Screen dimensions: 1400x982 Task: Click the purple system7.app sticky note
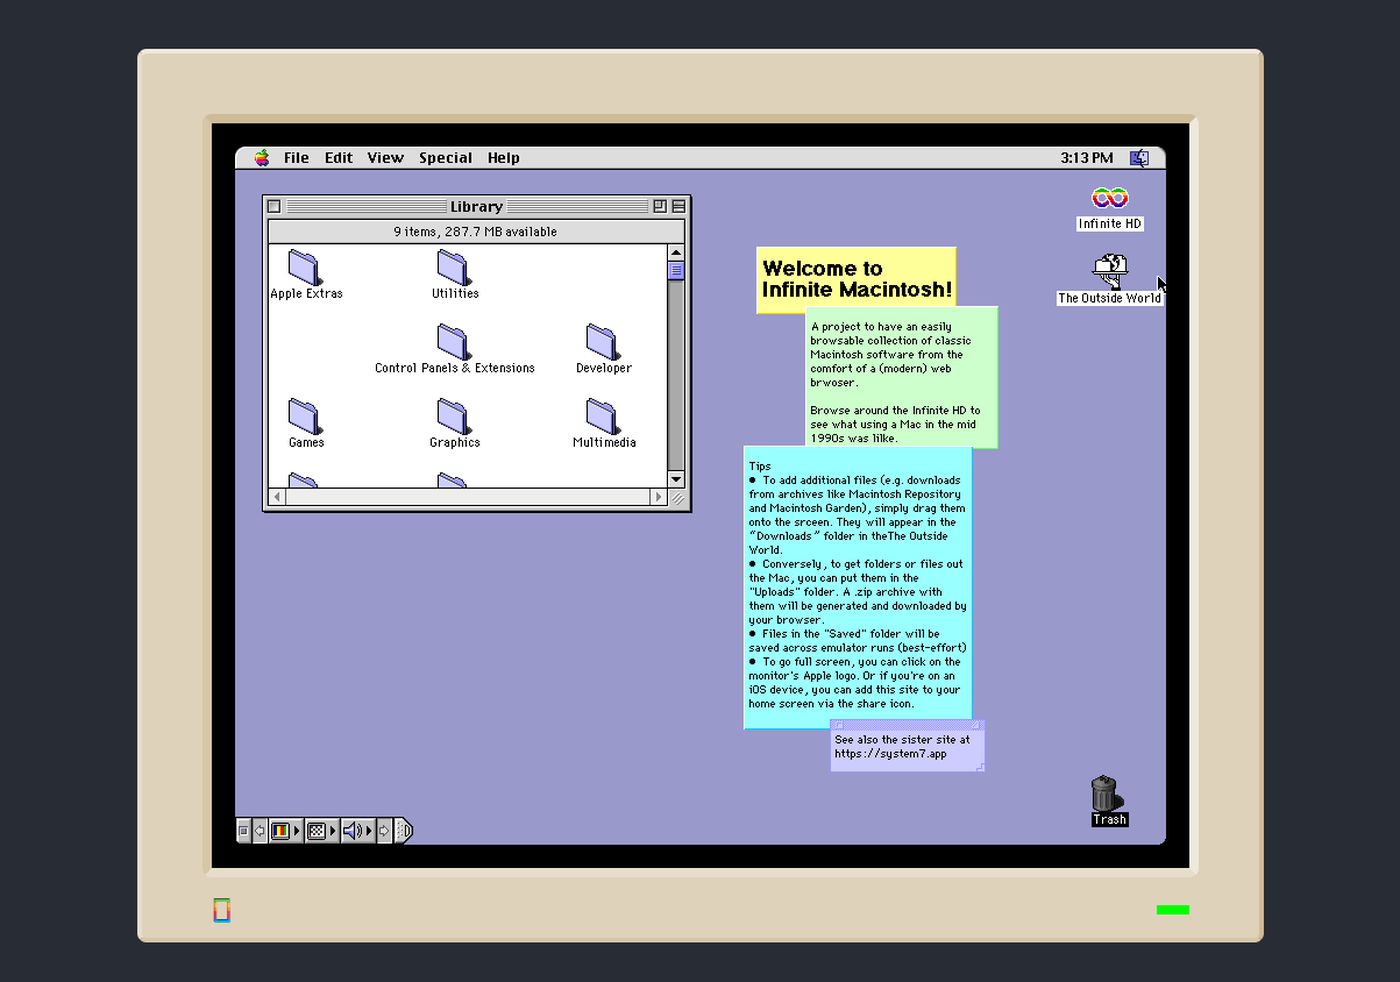click(907, 748)
